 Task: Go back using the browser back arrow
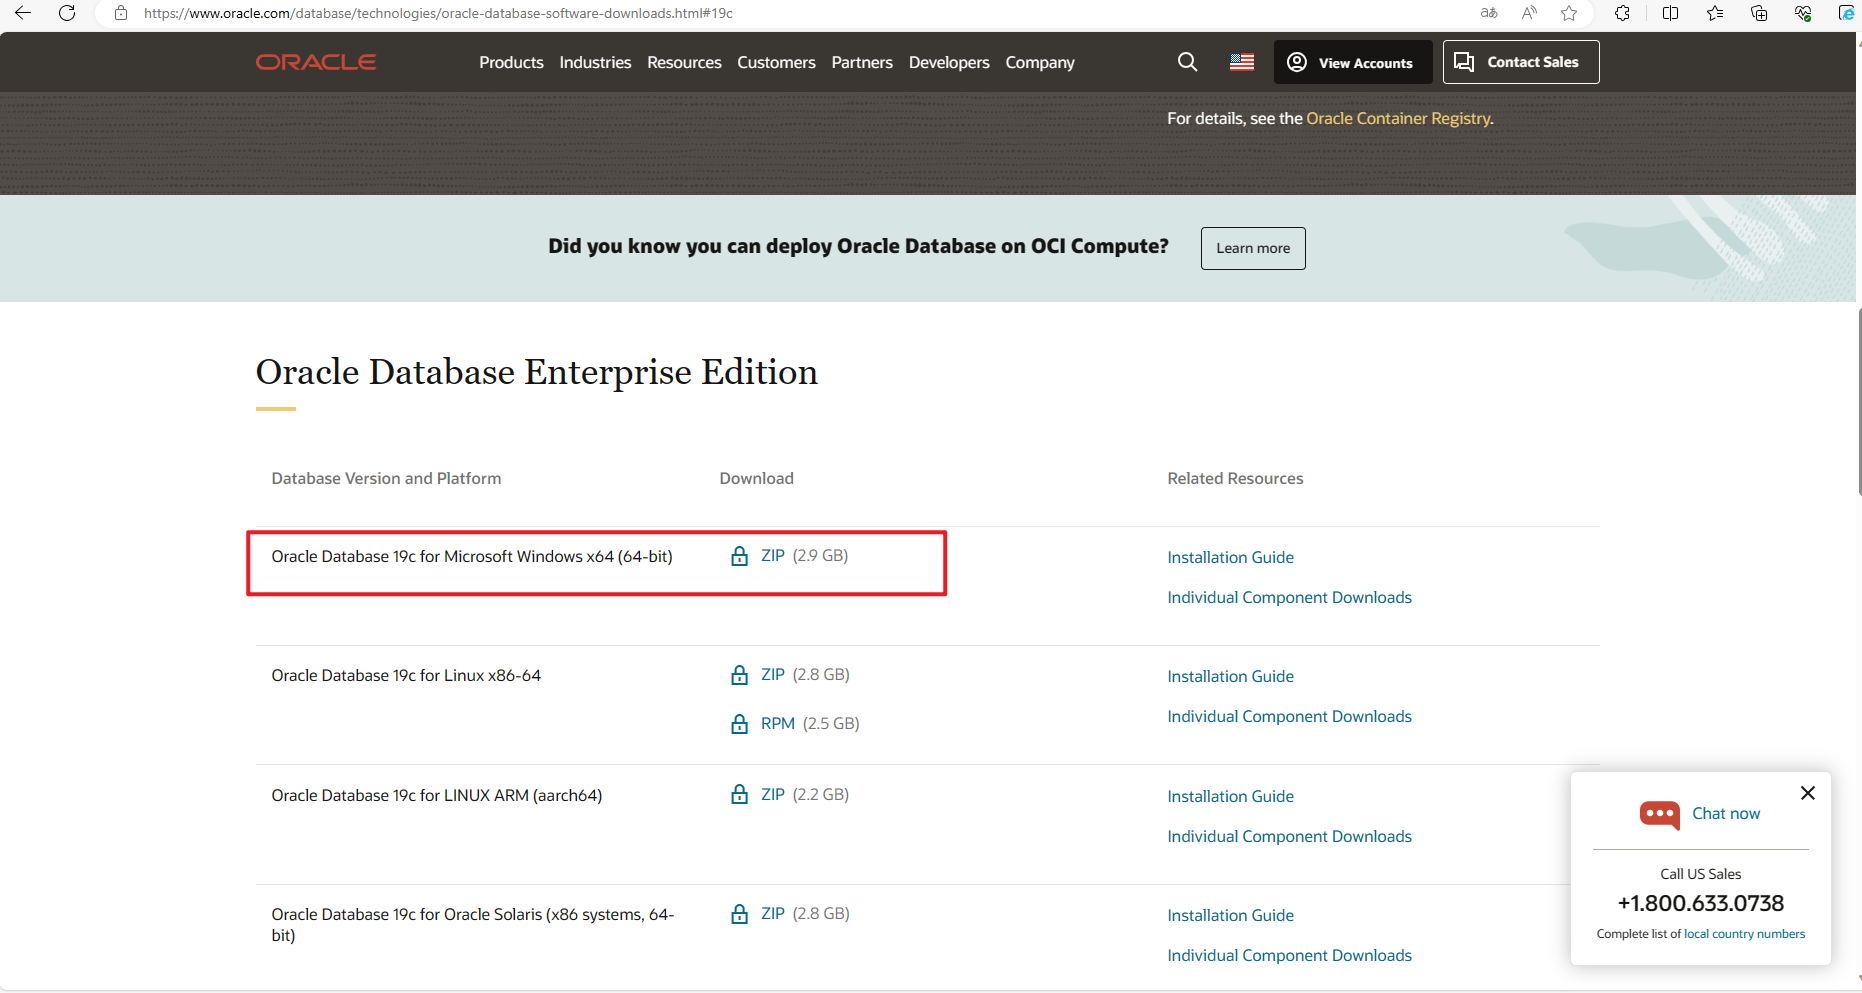23,13
